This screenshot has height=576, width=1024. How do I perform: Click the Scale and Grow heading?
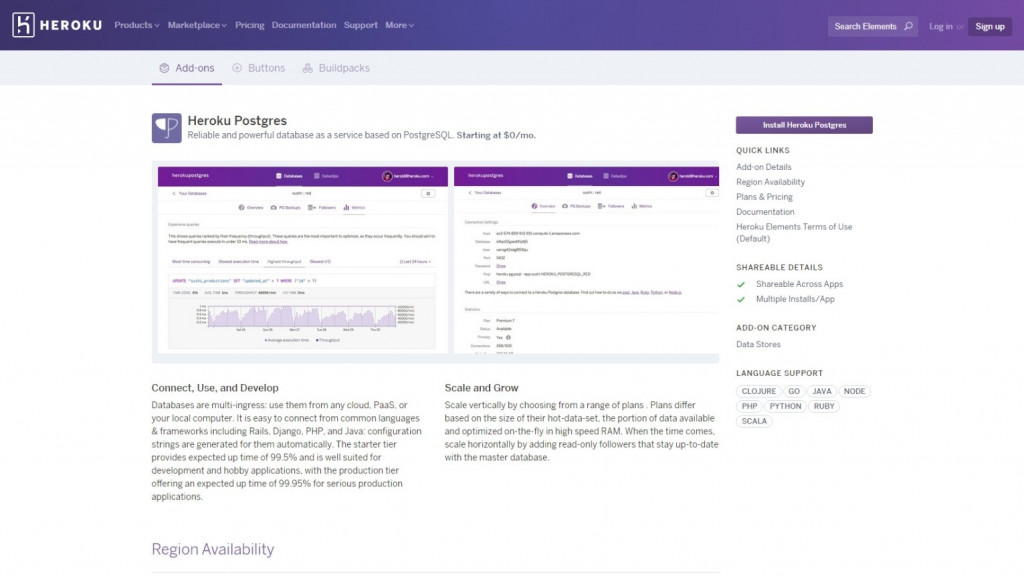point(481,388)
